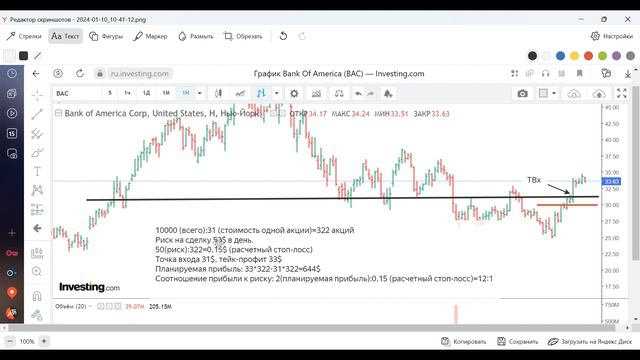Select the Стрелки arrow tool
This screenshot has height=360, width=640.
point(24,36)
